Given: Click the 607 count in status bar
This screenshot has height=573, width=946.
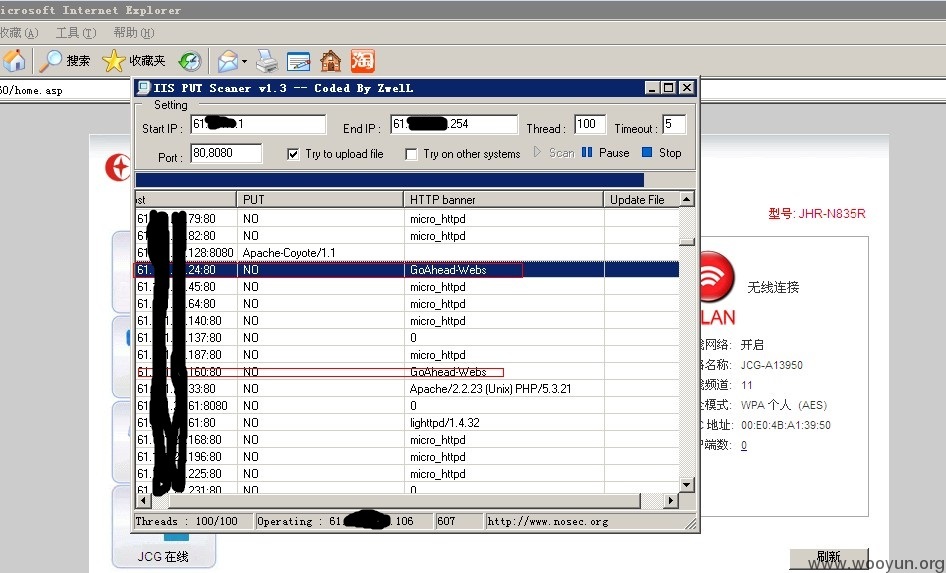Looking at the screenshot, I should 446,521.
